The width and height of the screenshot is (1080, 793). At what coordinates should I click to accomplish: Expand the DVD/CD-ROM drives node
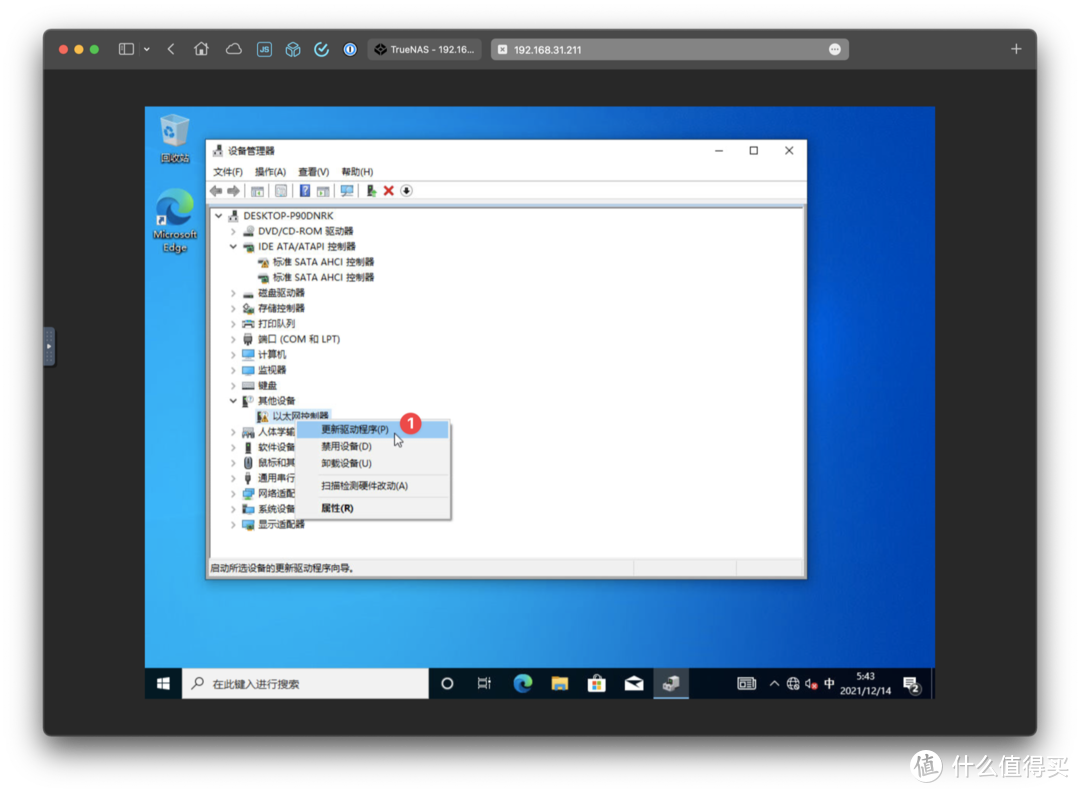[234, 231]
